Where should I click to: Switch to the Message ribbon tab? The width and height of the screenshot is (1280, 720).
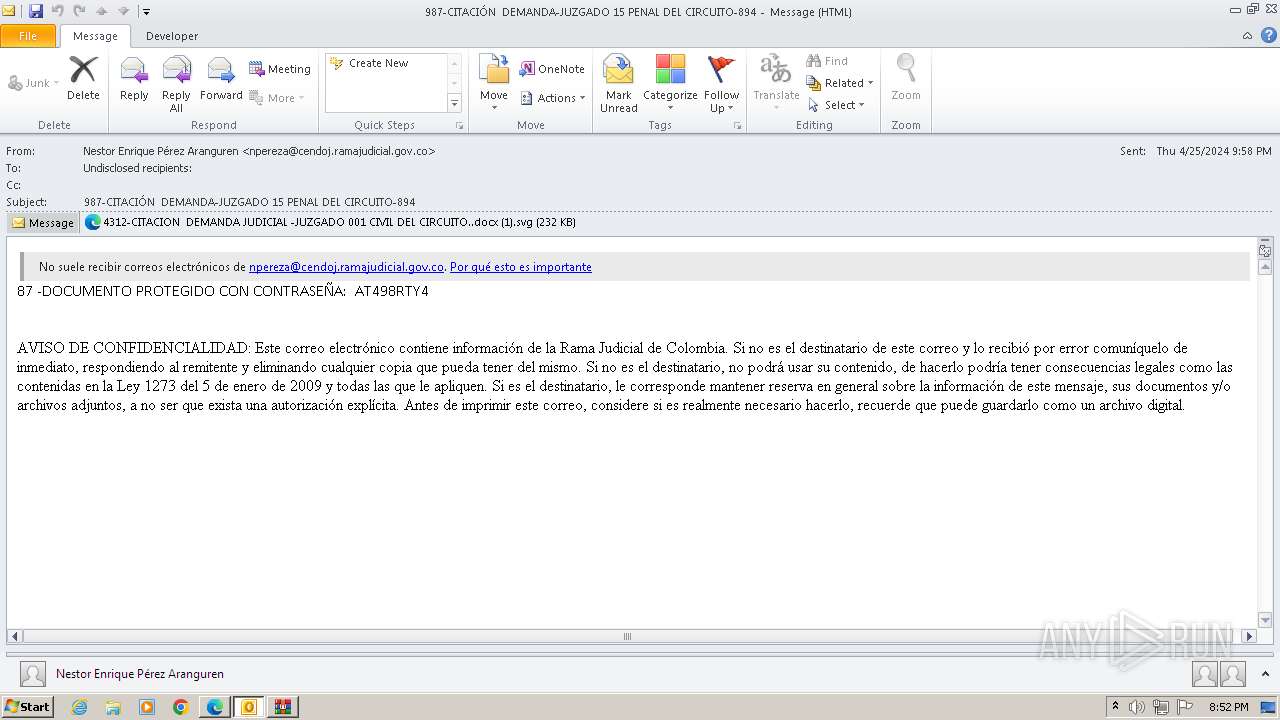(x=95, y=36)
